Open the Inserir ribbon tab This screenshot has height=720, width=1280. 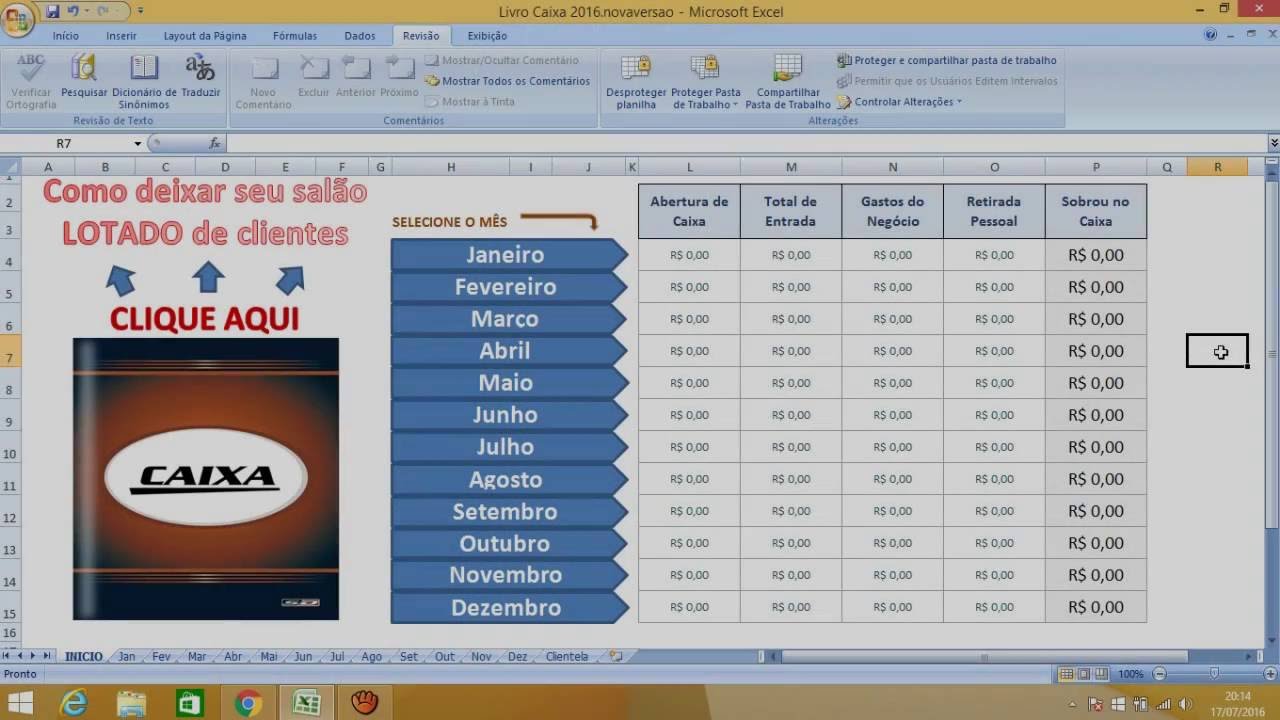[122, 36]
